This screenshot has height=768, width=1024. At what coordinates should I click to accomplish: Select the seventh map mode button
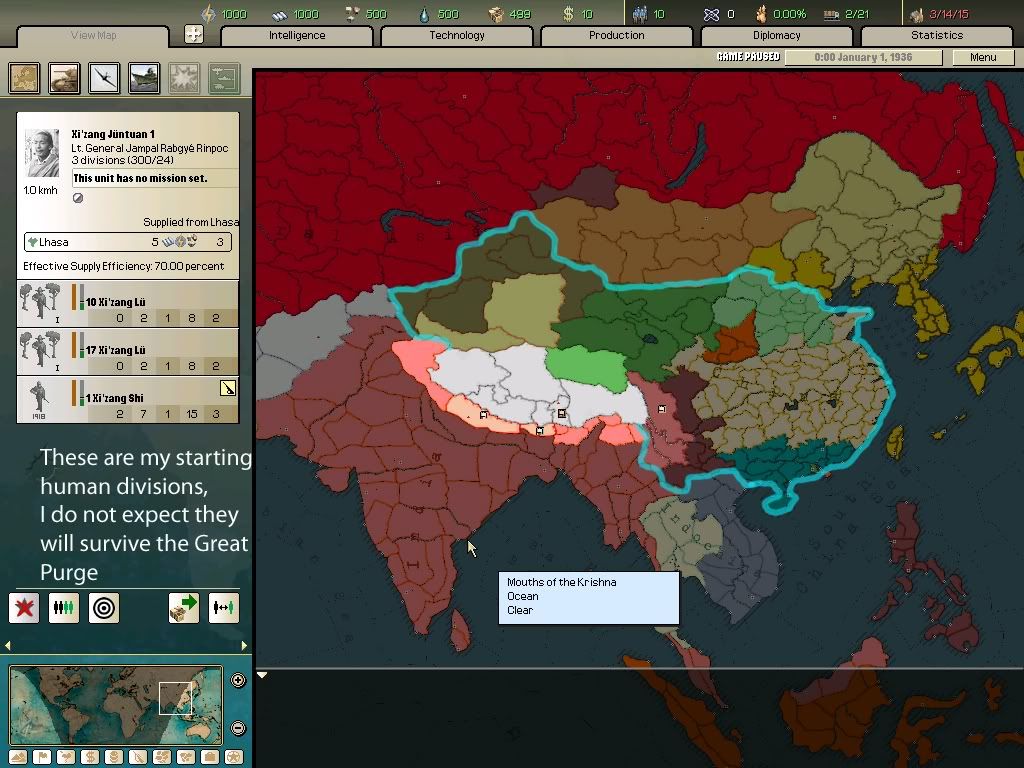[x=162, y=757]
